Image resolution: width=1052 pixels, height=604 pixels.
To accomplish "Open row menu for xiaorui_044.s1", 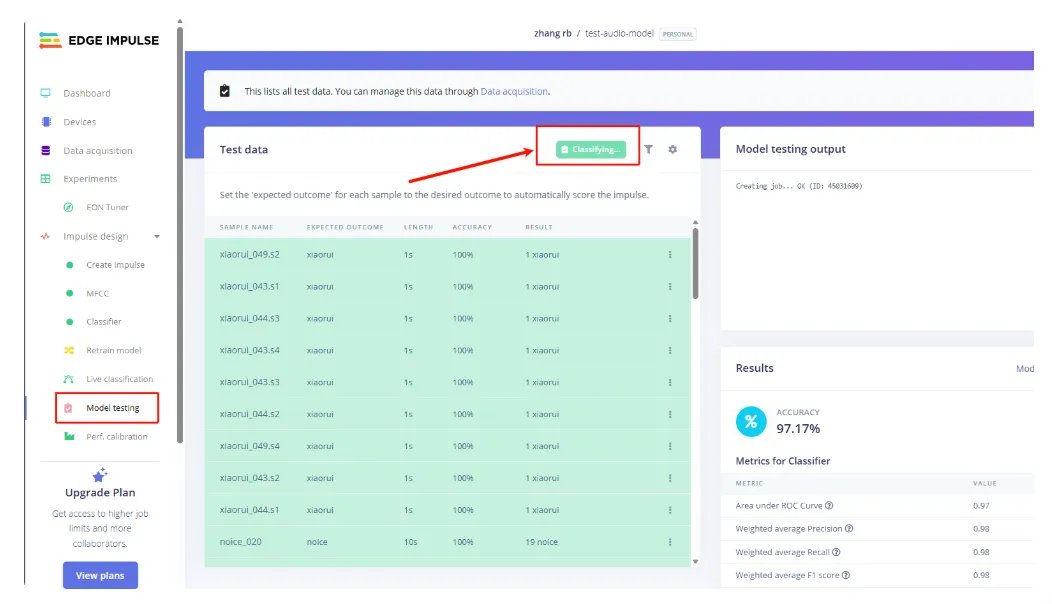I will coord(670,510).
